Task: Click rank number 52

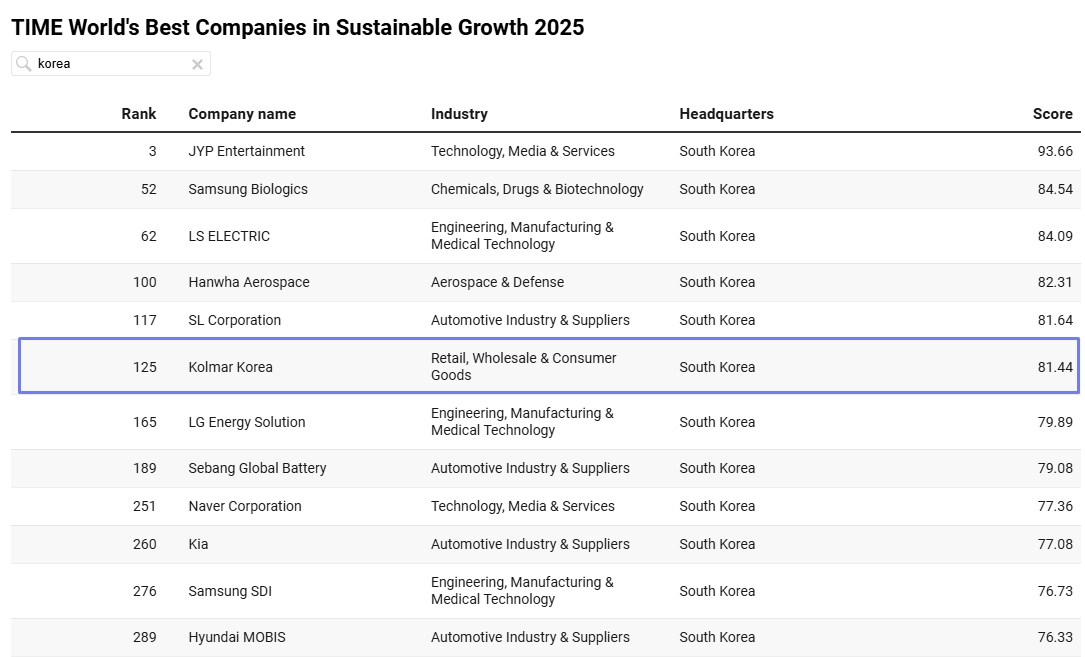Action: coord(149,189)
